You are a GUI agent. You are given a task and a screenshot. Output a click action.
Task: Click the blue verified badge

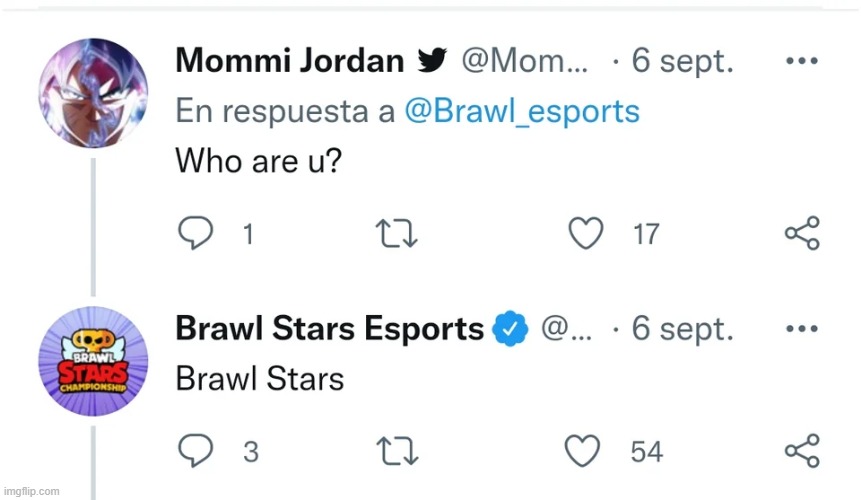point(510,329)
